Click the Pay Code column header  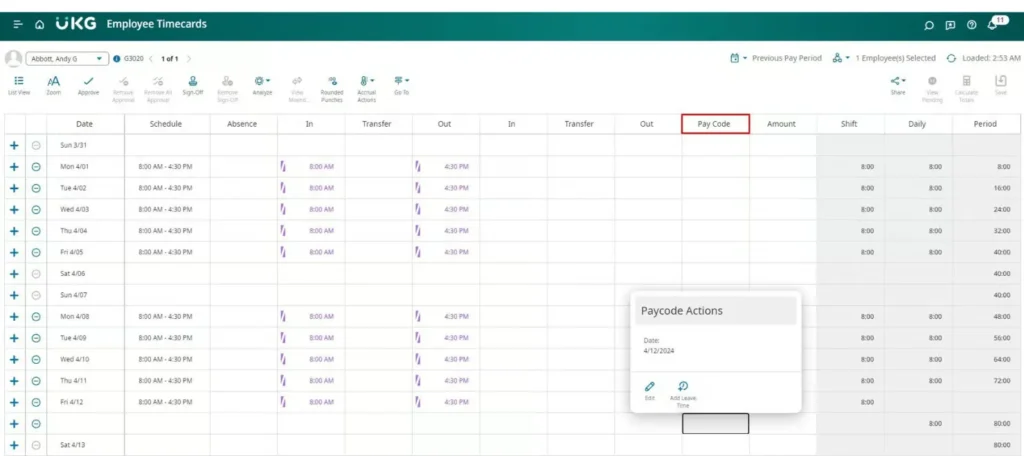(x=715, y=124)
